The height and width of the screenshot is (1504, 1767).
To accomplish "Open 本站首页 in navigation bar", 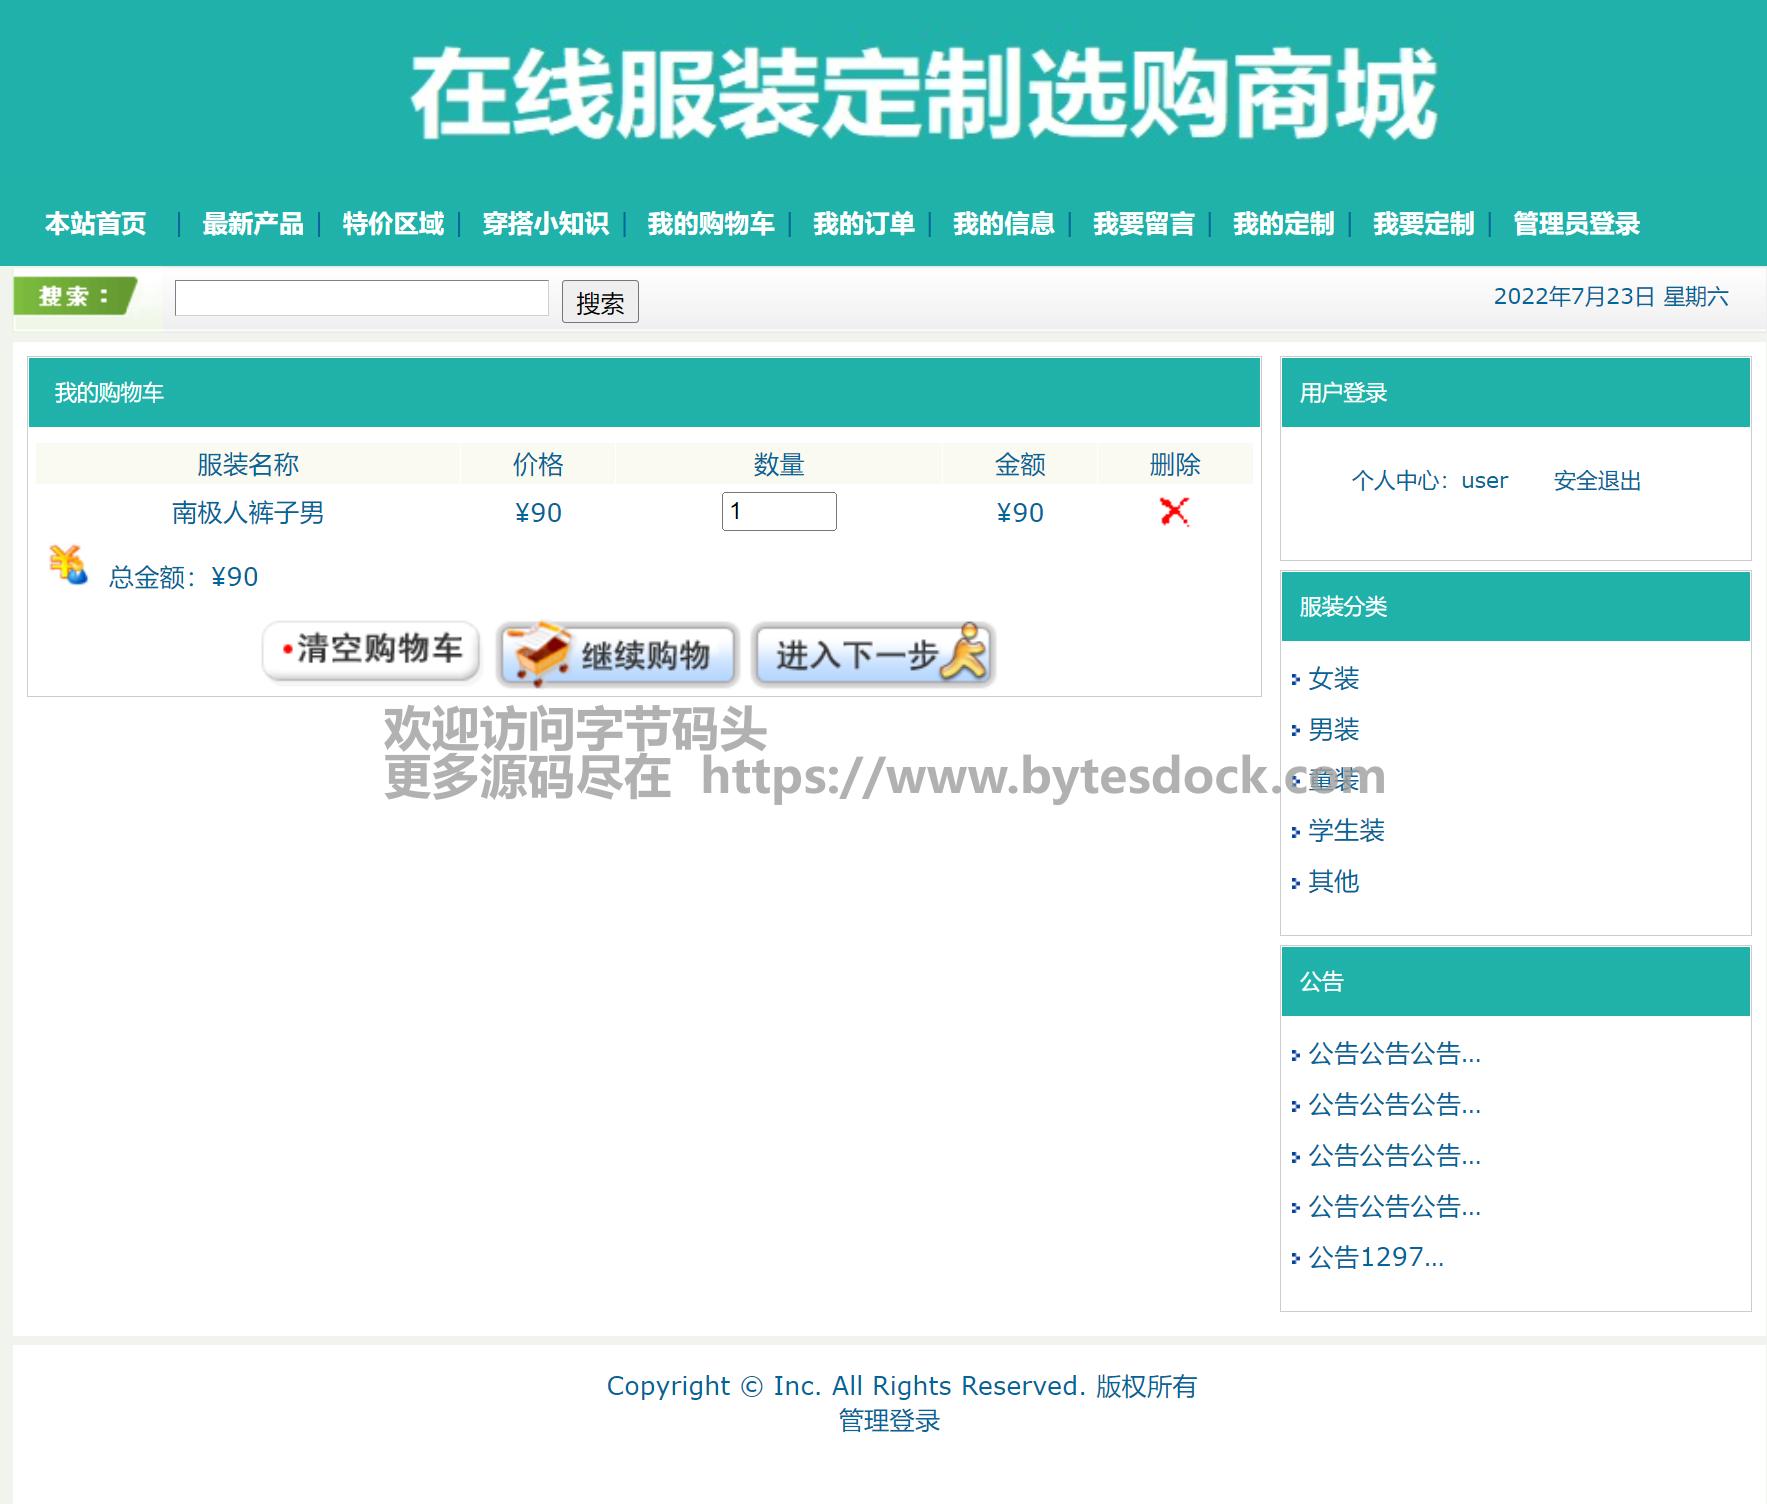I will pyautogui.click(x=95, y=224).
